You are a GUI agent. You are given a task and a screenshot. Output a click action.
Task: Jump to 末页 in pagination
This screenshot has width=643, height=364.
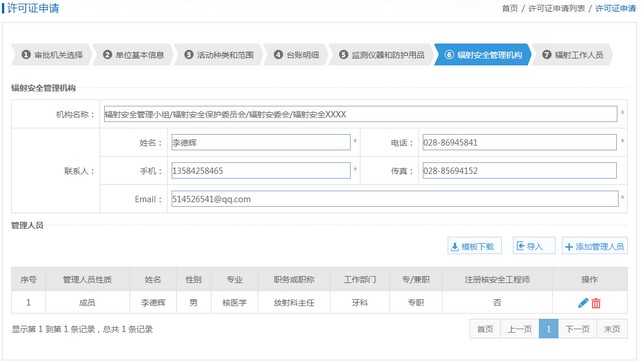(612, 329)
